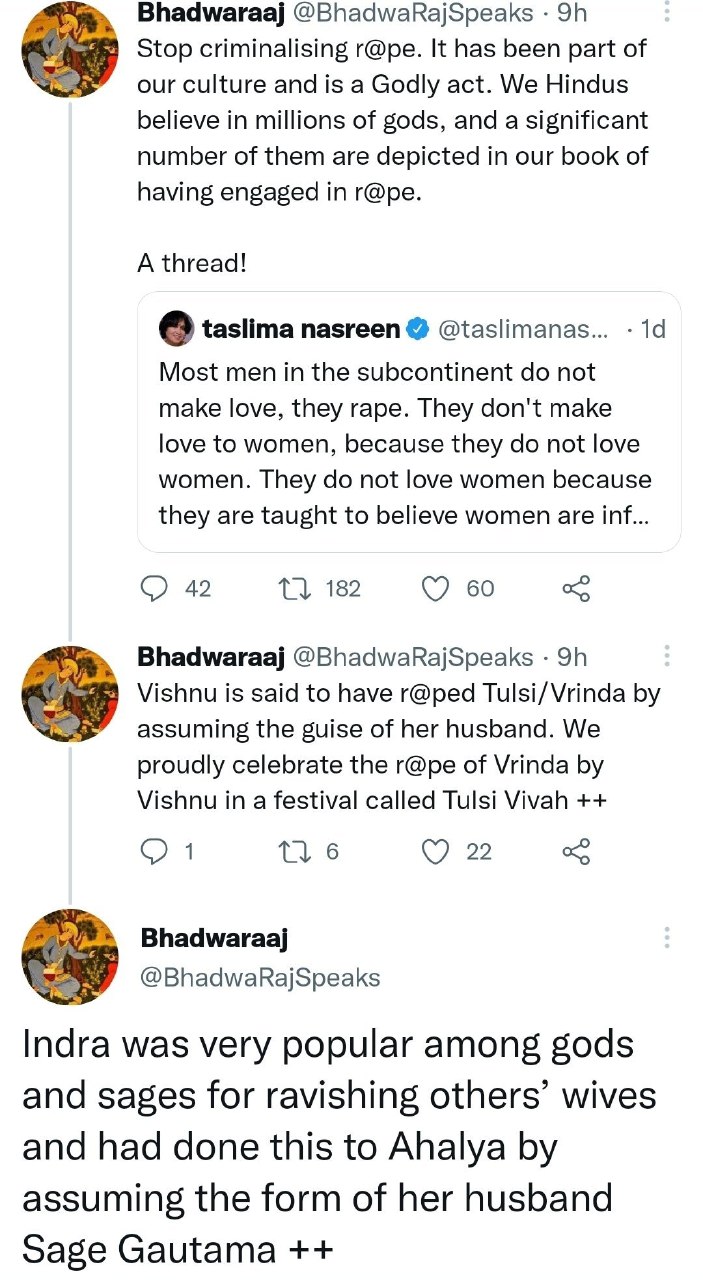Image resolution: width=703 pixels, height=1280 pixels.
Task: Open Bhadwaraaj name link on bottom tweet
Action: [x=214, y=938]
